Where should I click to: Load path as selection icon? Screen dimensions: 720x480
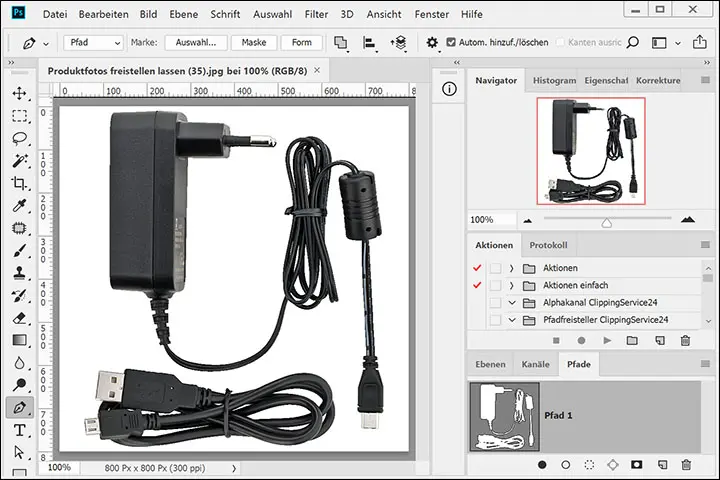[x=590, y=465]
